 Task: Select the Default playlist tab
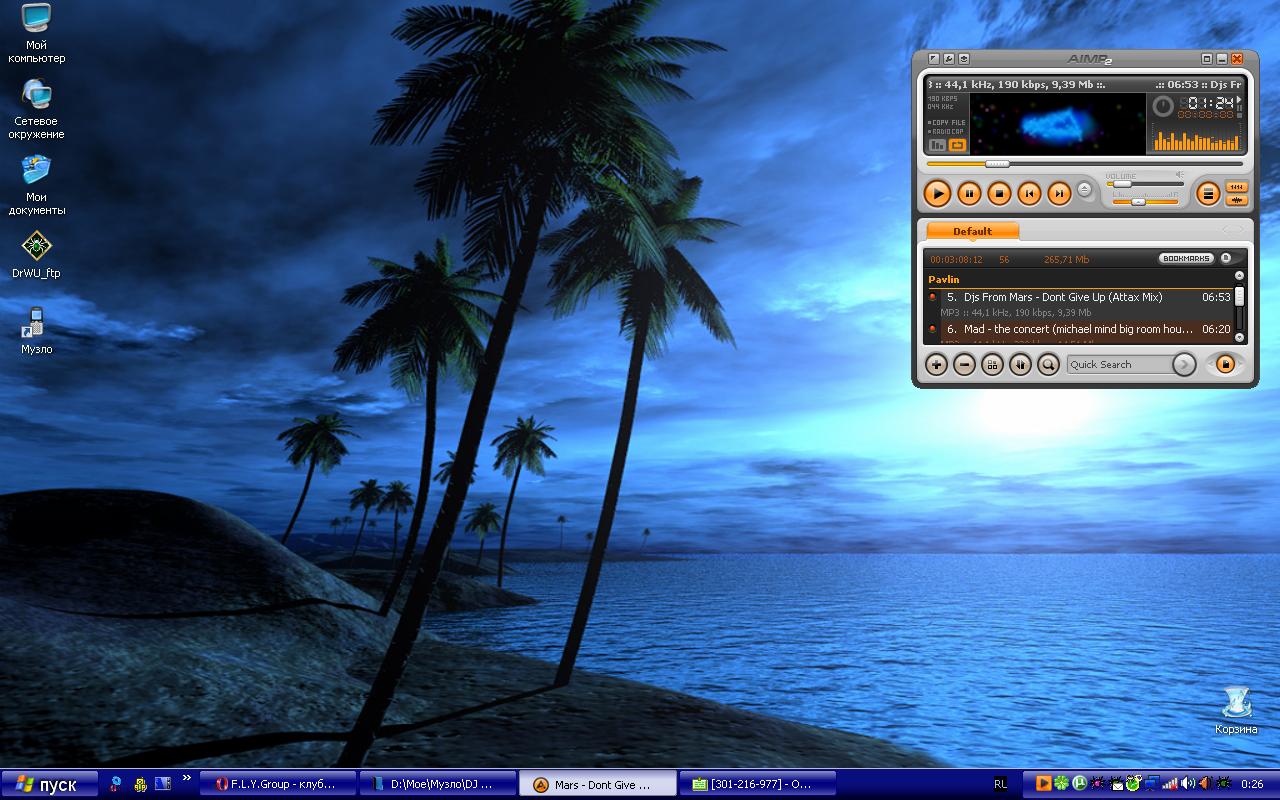click(x=972, y=231)
